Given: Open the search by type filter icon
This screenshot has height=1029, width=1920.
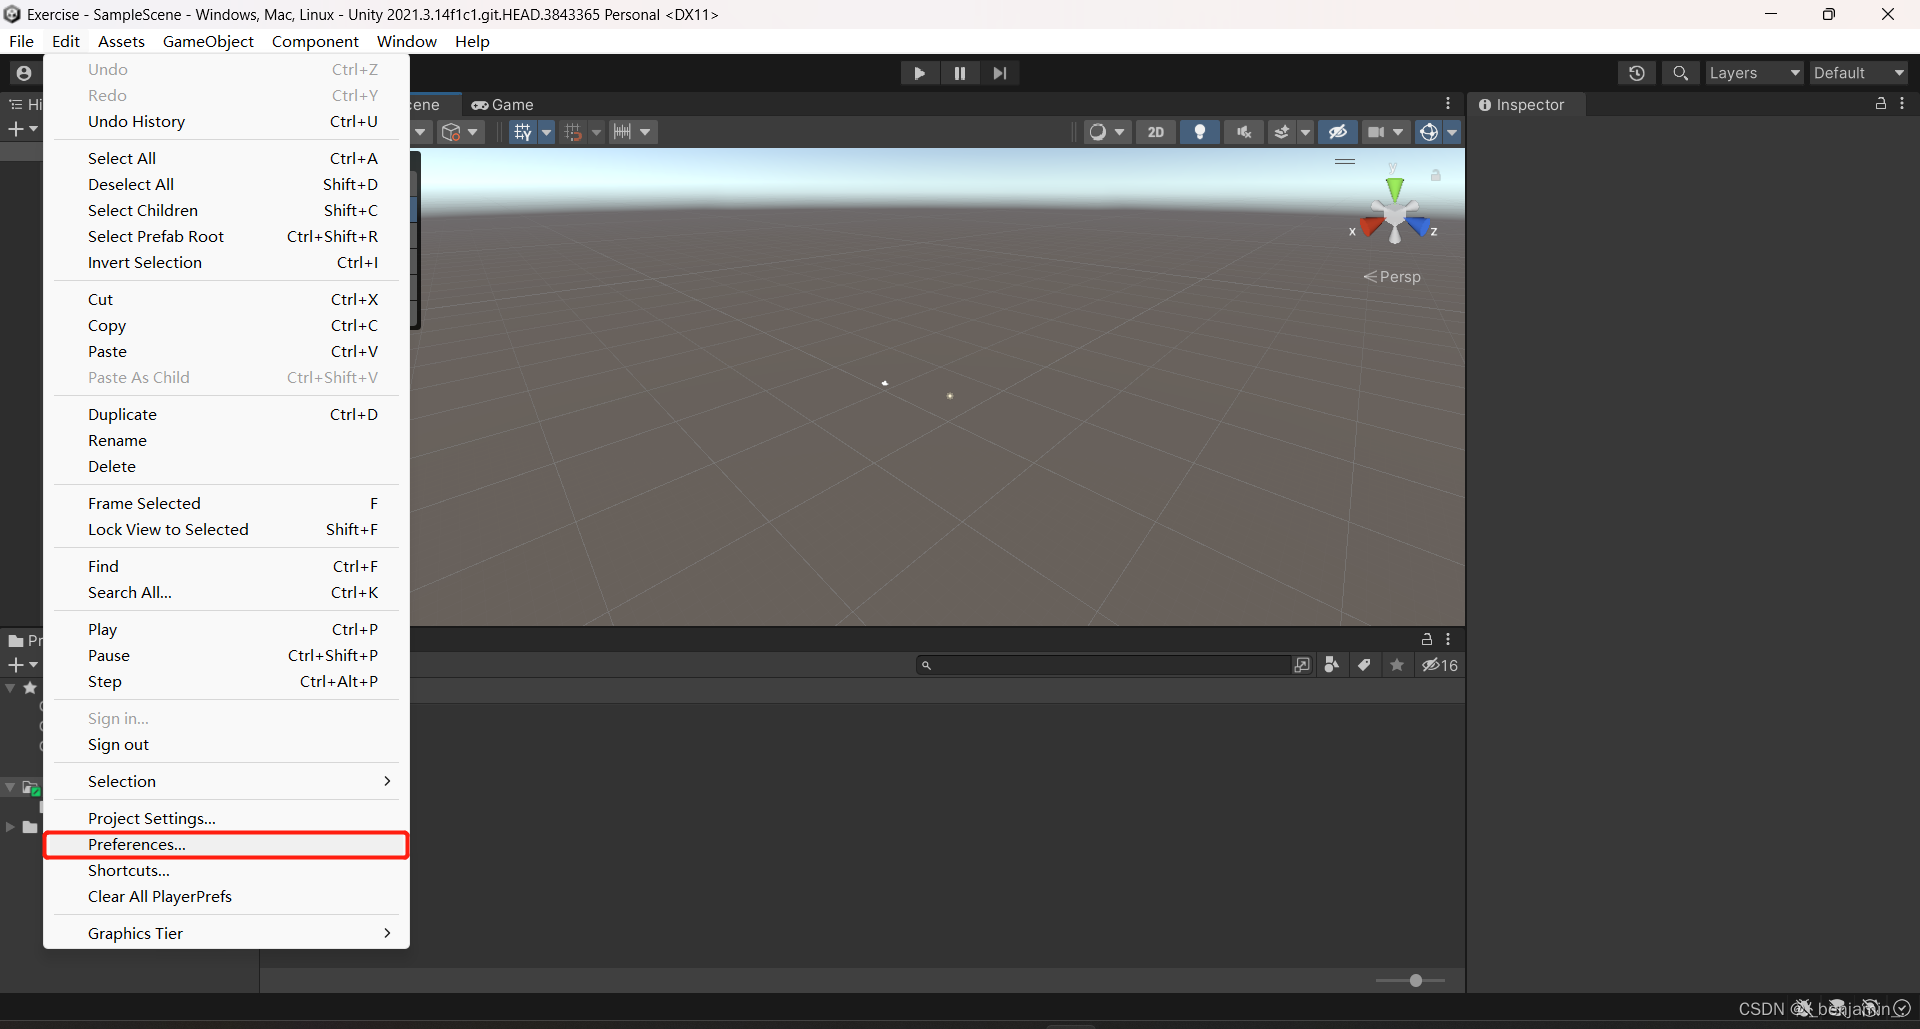Looking at the screenshot, I should click(1331, 665).
